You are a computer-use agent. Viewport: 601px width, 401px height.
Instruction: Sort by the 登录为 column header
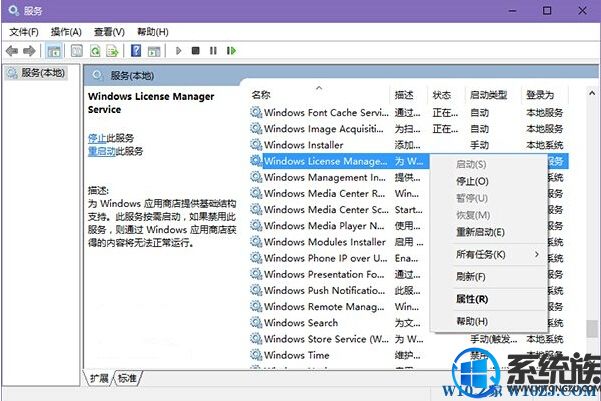click(544, 94)
